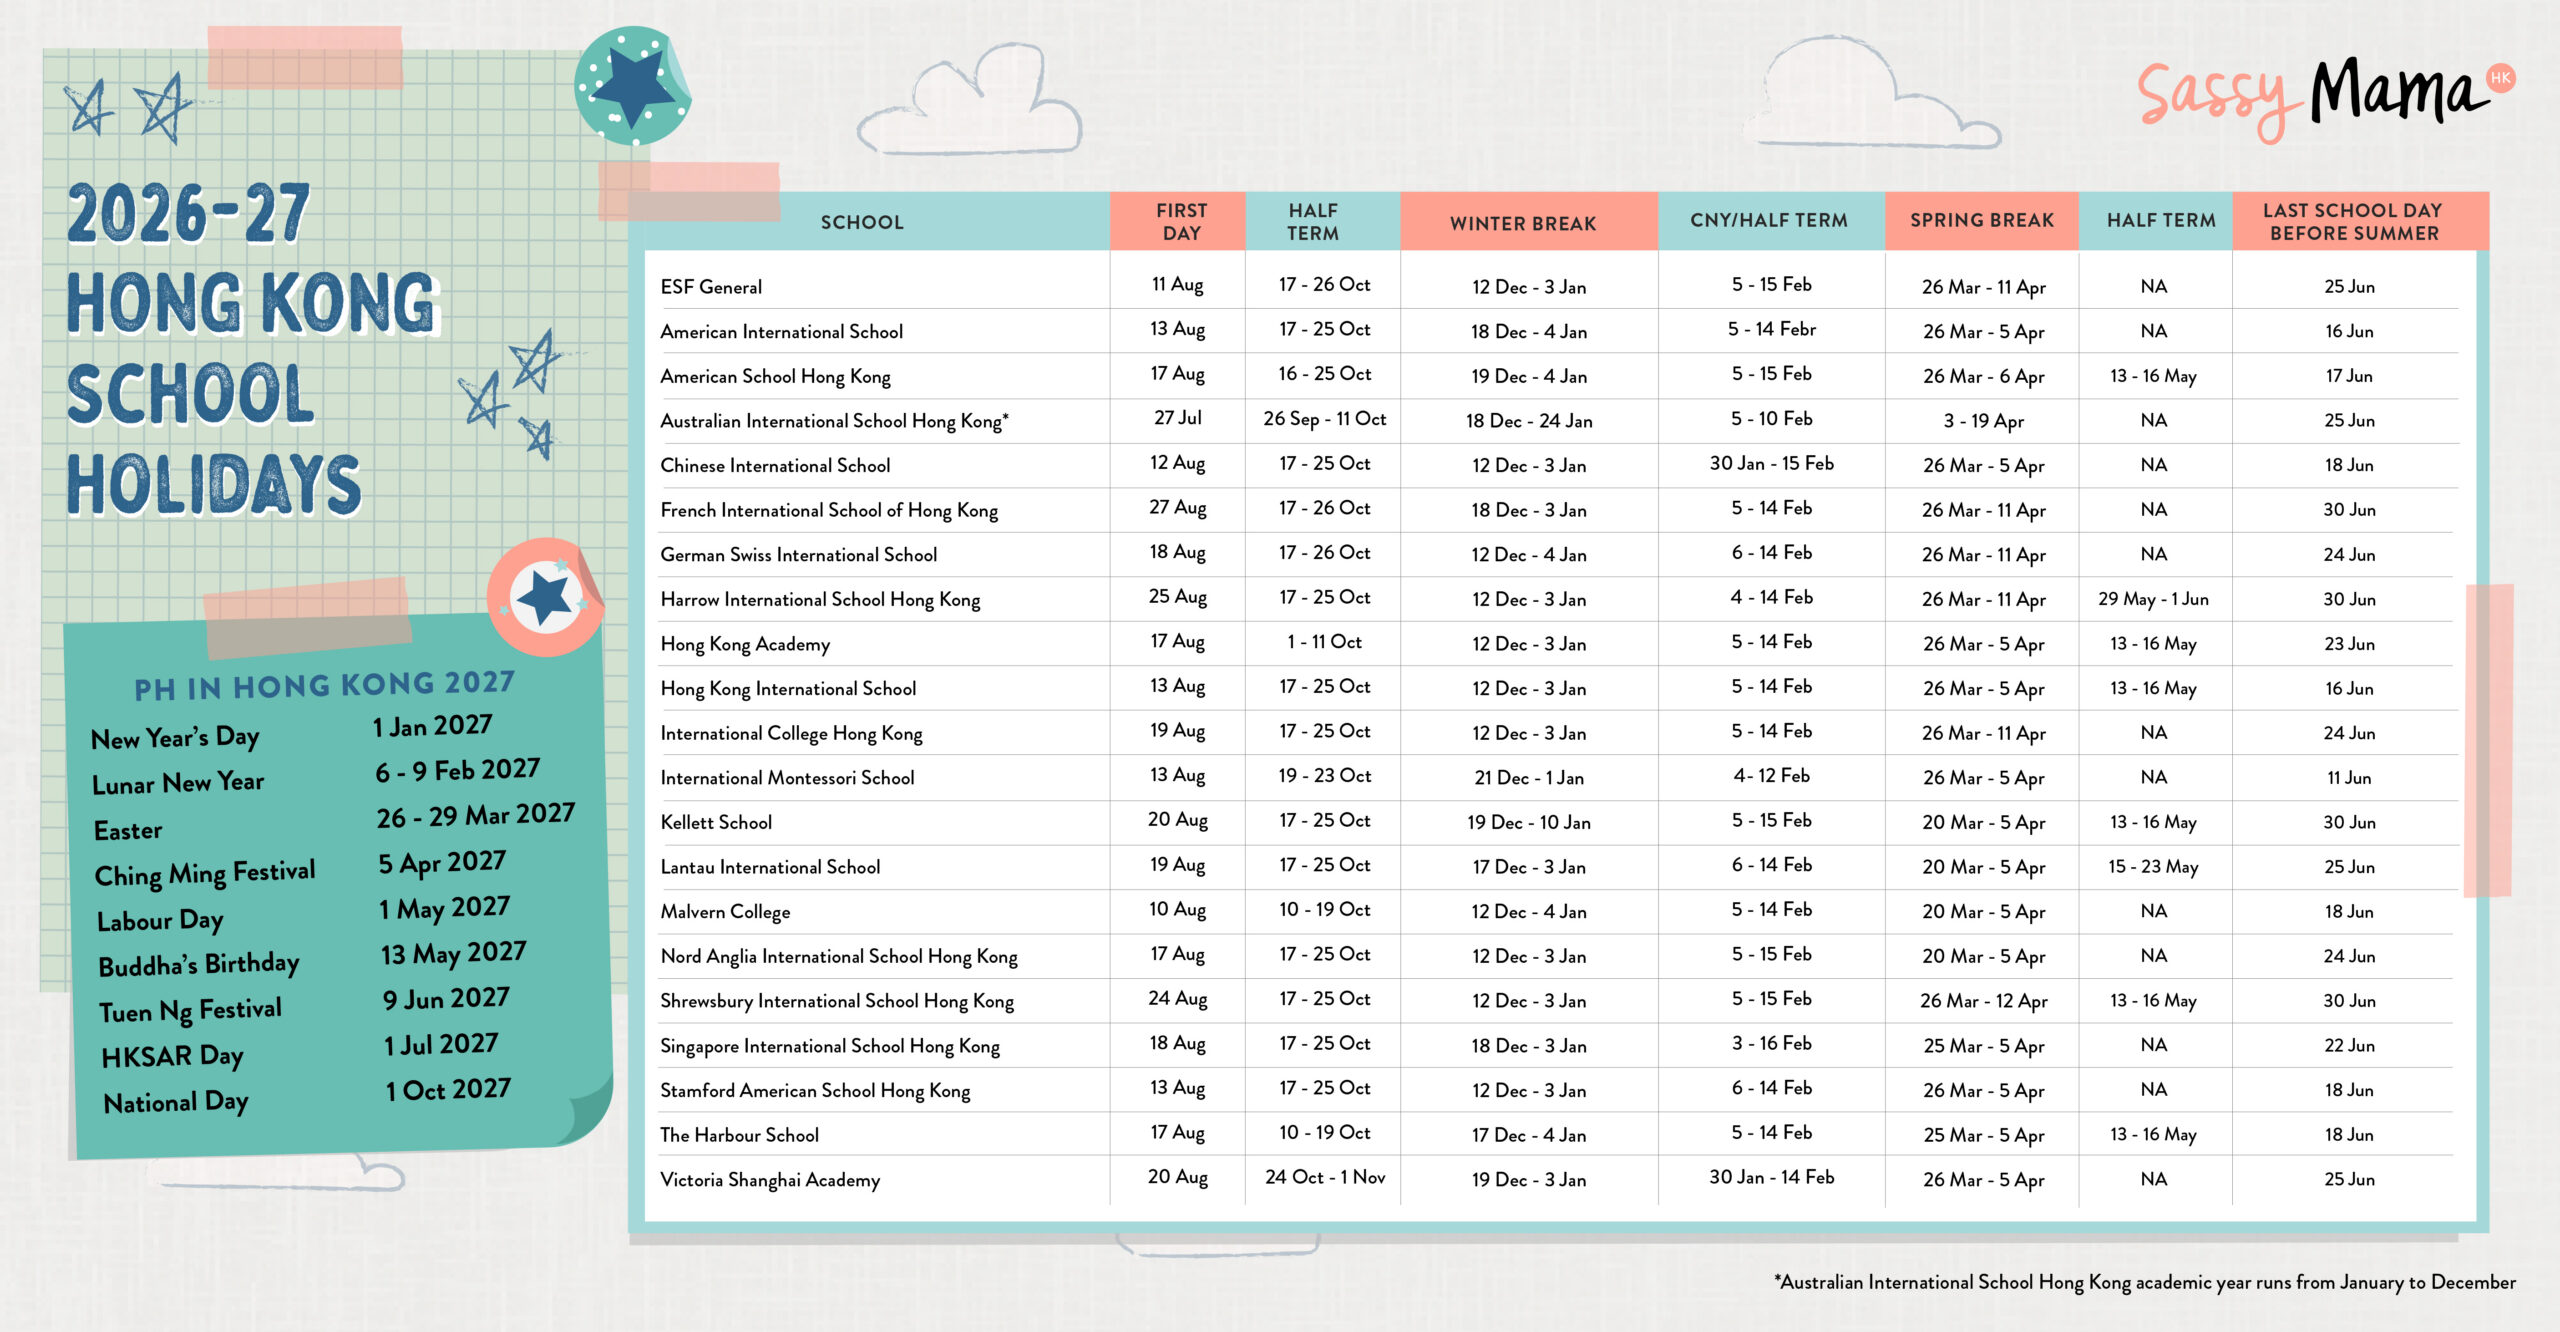Click Malvern College name
This screenshot has width=2560, height=1332.
pos(725,911)
